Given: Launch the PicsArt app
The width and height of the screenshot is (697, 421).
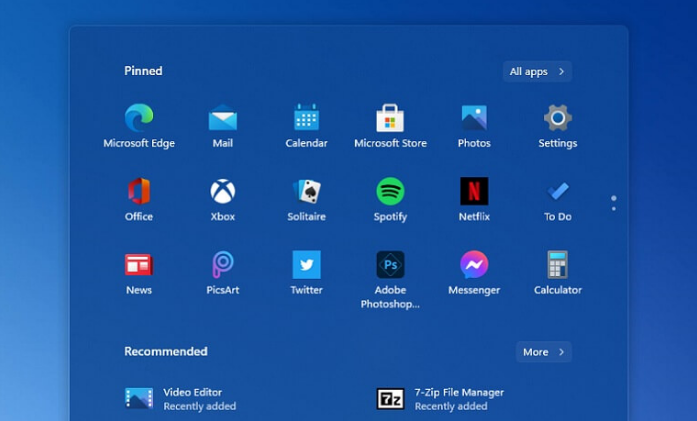Looking at the screenshot, I should 223,265.
